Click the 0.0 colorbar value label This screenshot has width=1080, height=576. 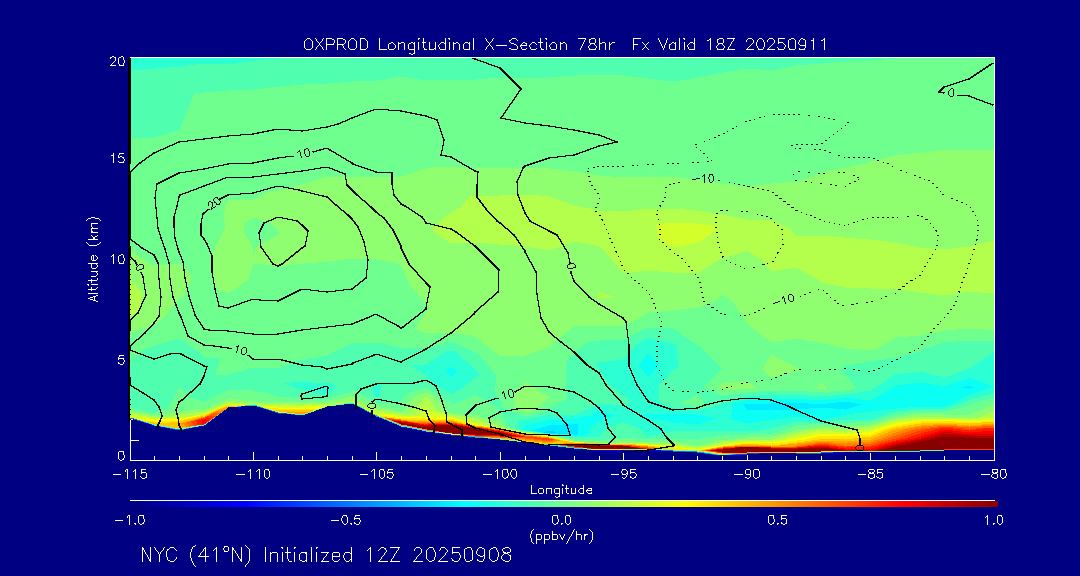click(x=562, y=520)
